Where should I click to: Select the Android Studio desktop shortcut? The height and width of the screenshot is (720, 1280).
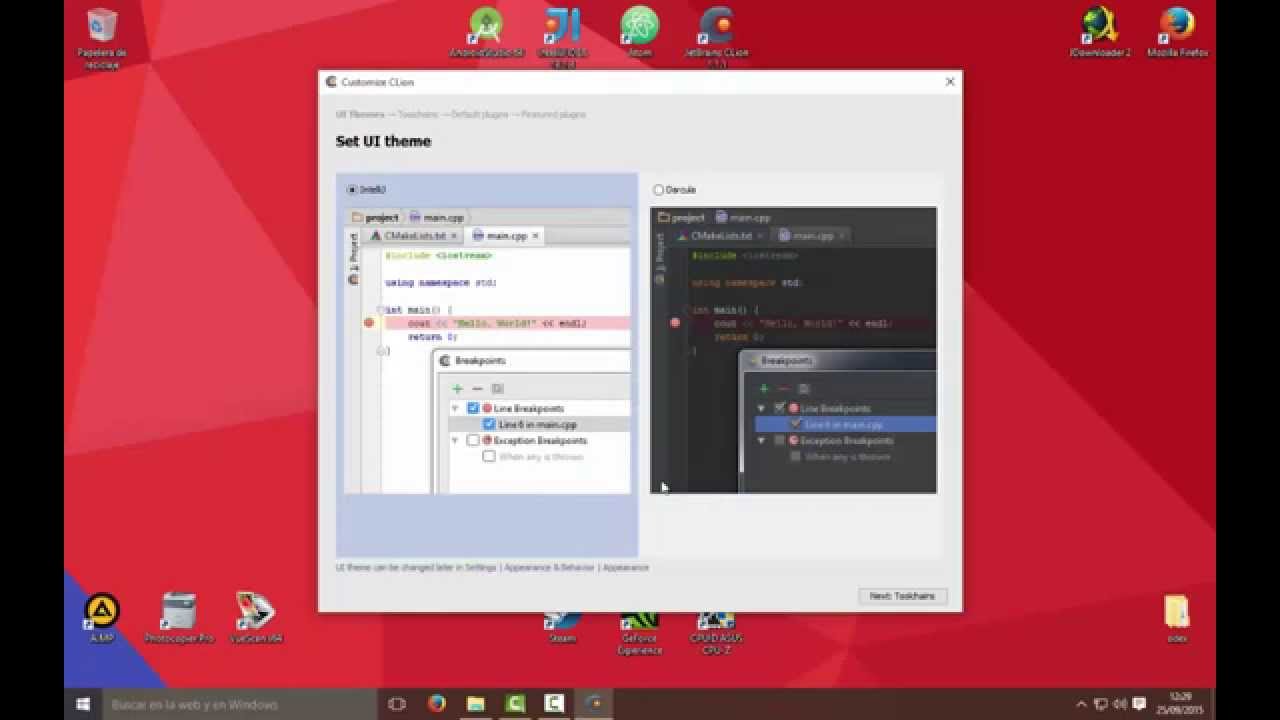pyautogui.click(x=487, y=33)
